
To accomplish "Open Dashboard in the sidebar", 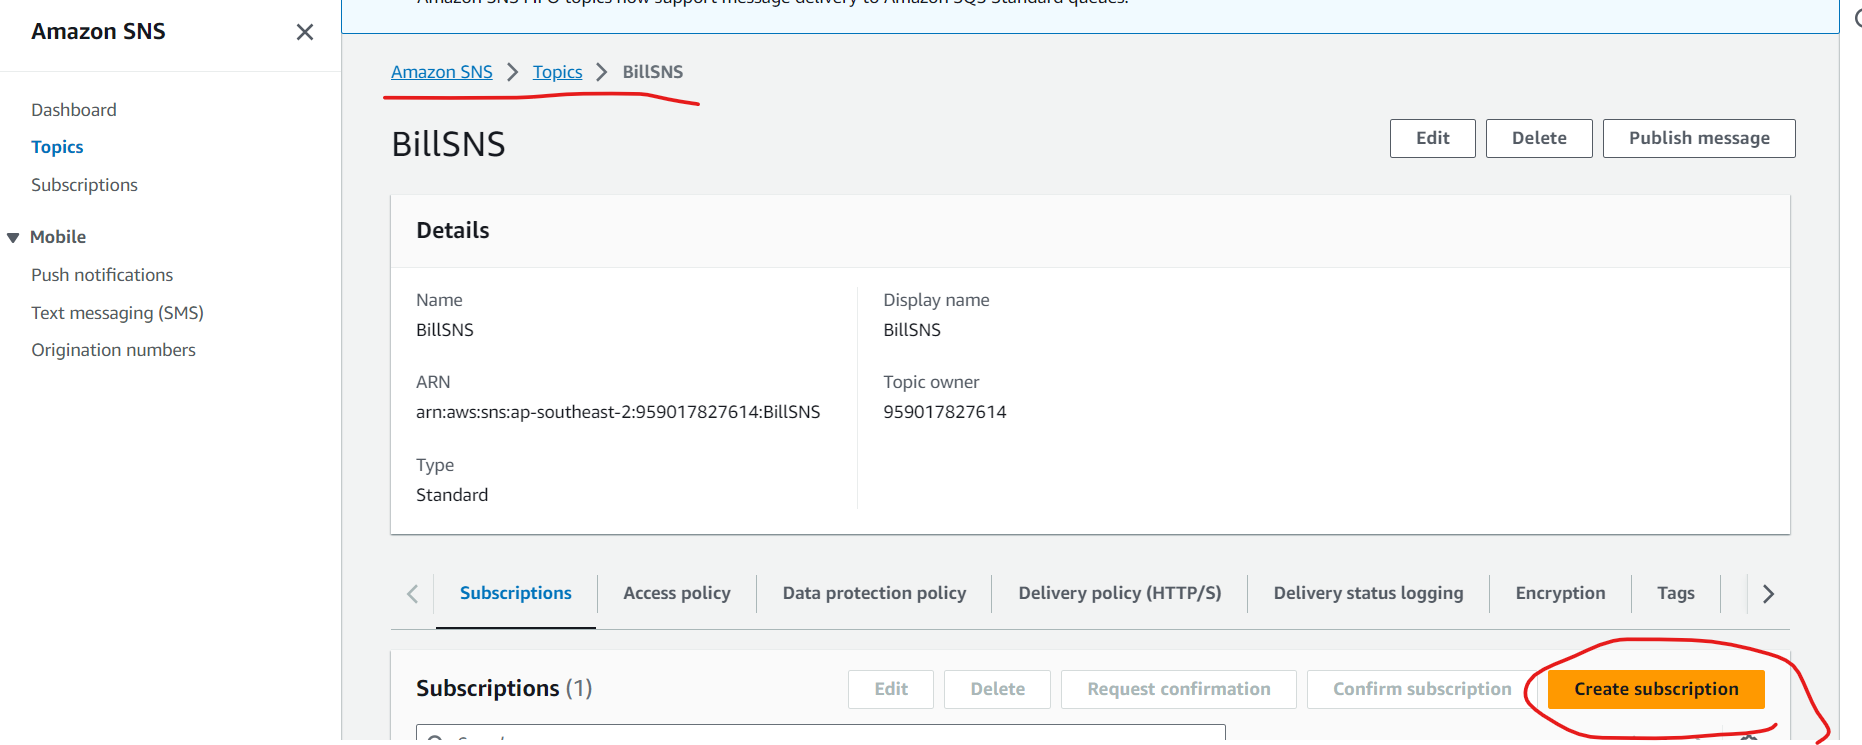I will coord(74,110).
